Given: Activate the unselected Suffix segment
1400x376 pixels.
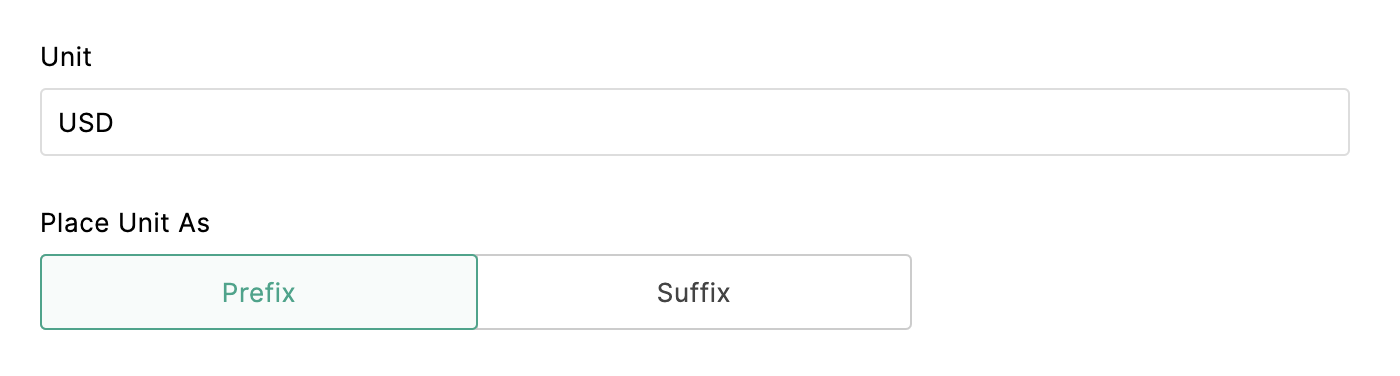Looking at the screenshot, I should [x=694, y=292].
